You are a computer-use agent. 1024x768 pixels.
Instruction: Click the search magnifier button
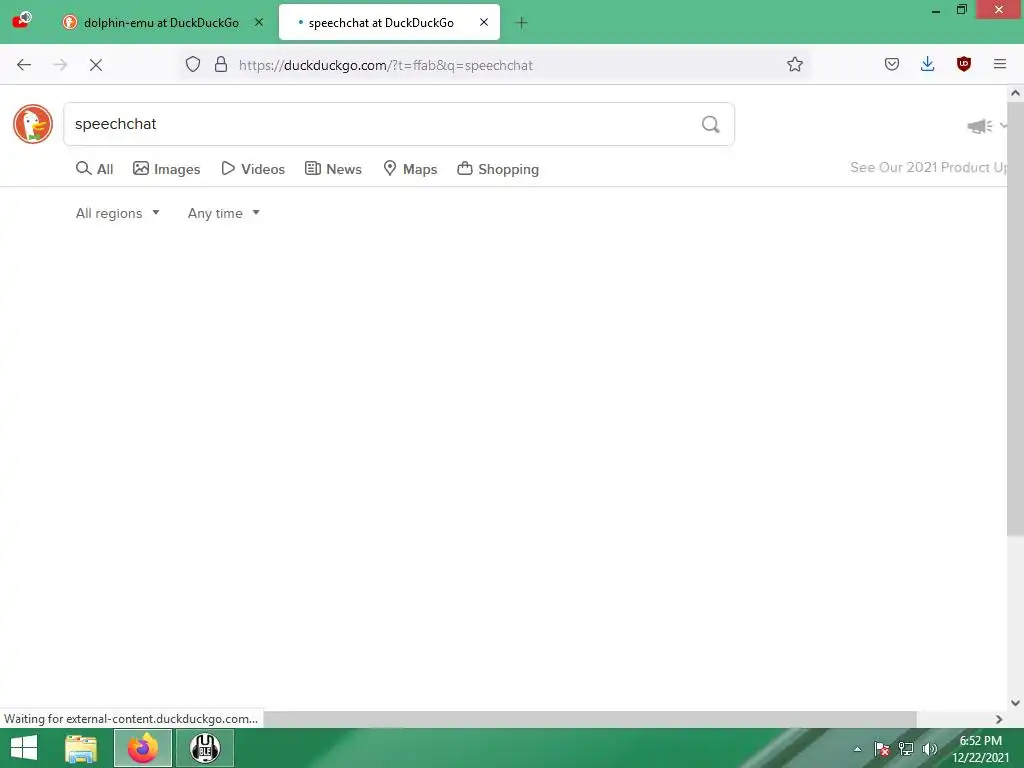(711, 124)
